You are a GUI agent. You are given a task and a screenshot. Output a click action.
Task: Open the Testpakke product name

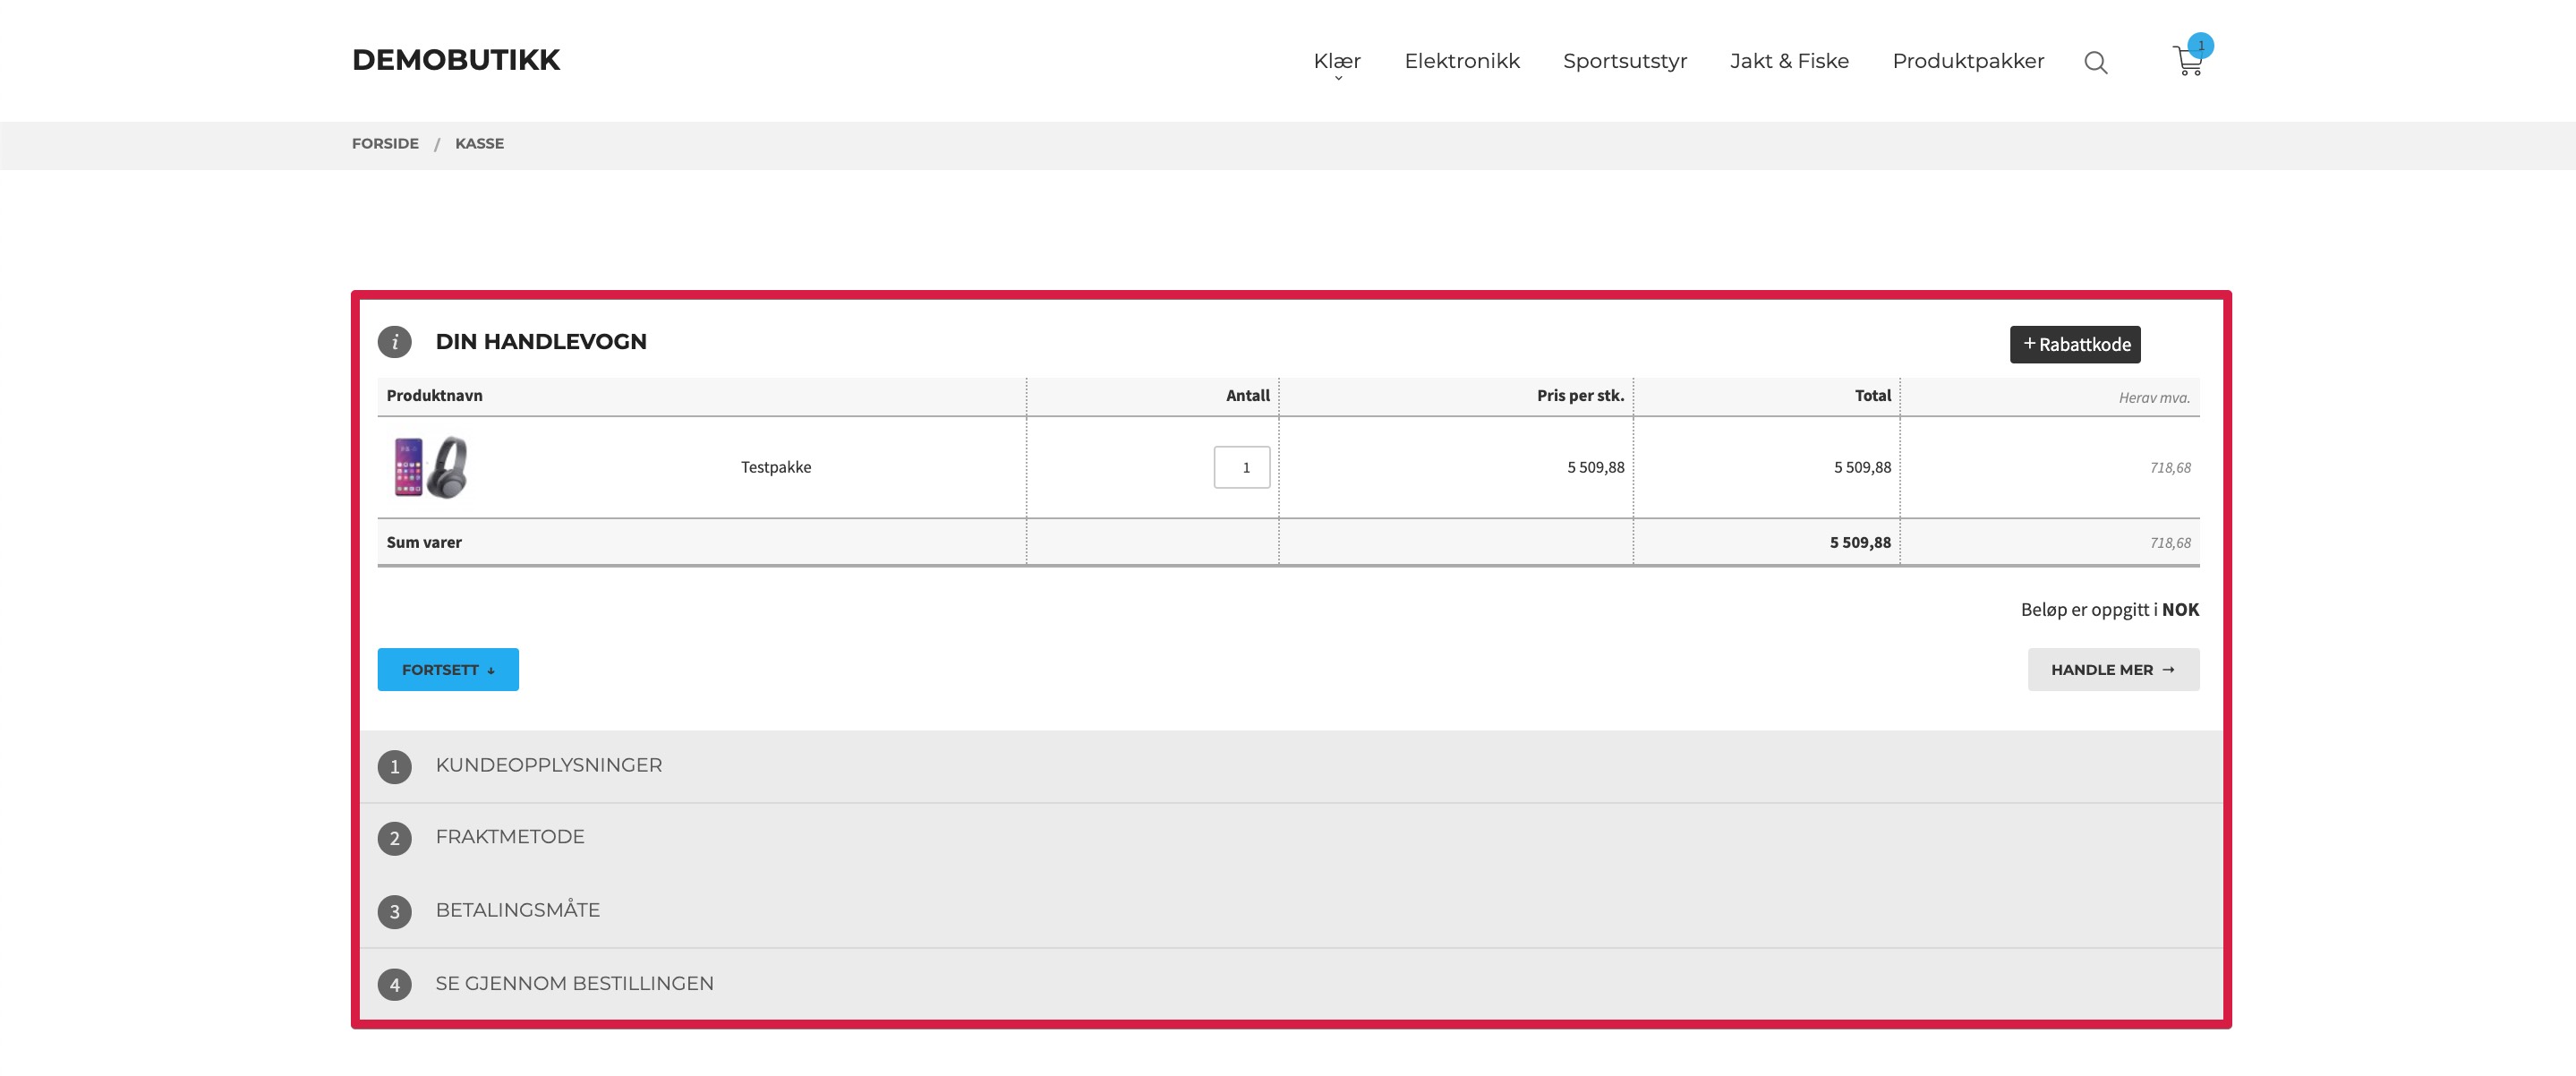(776, 467)
